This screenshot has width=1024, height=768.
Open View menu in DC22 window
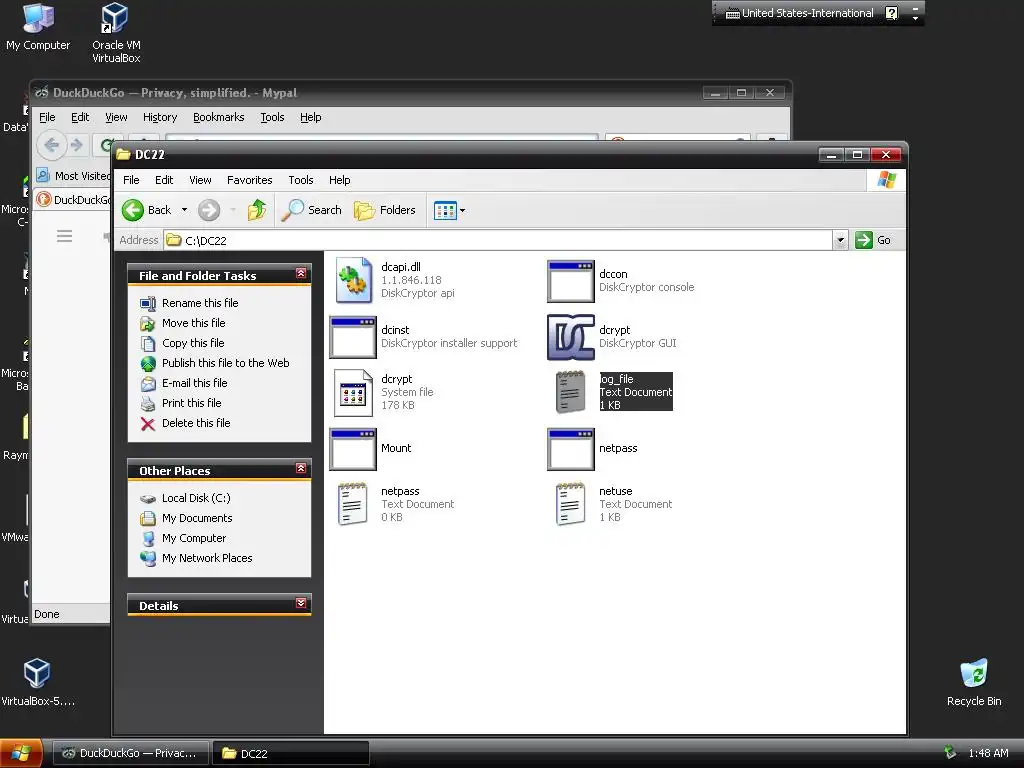(x=200, y=180)
